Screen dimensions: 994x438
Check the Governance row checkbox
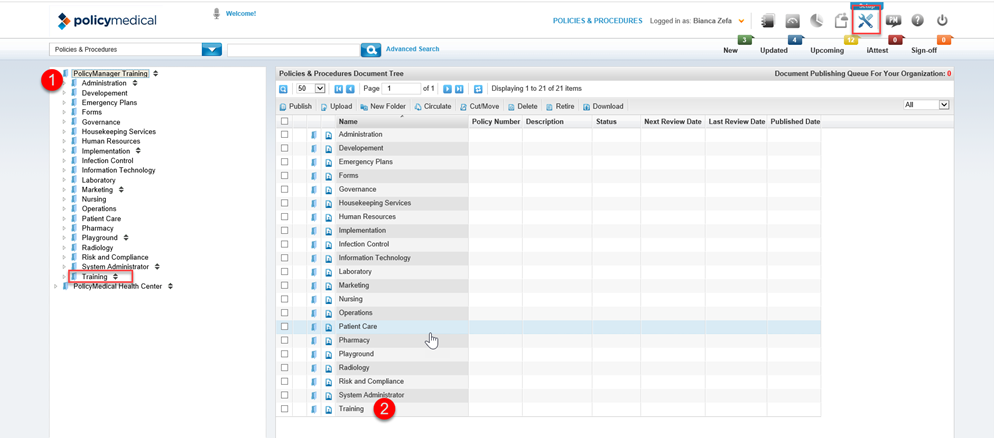click(x=285, y=190)
